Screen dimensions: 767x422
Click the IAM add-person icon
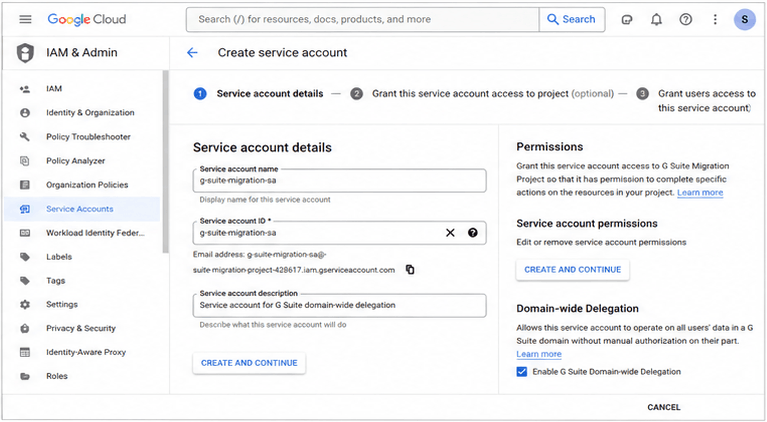point(25,89)
